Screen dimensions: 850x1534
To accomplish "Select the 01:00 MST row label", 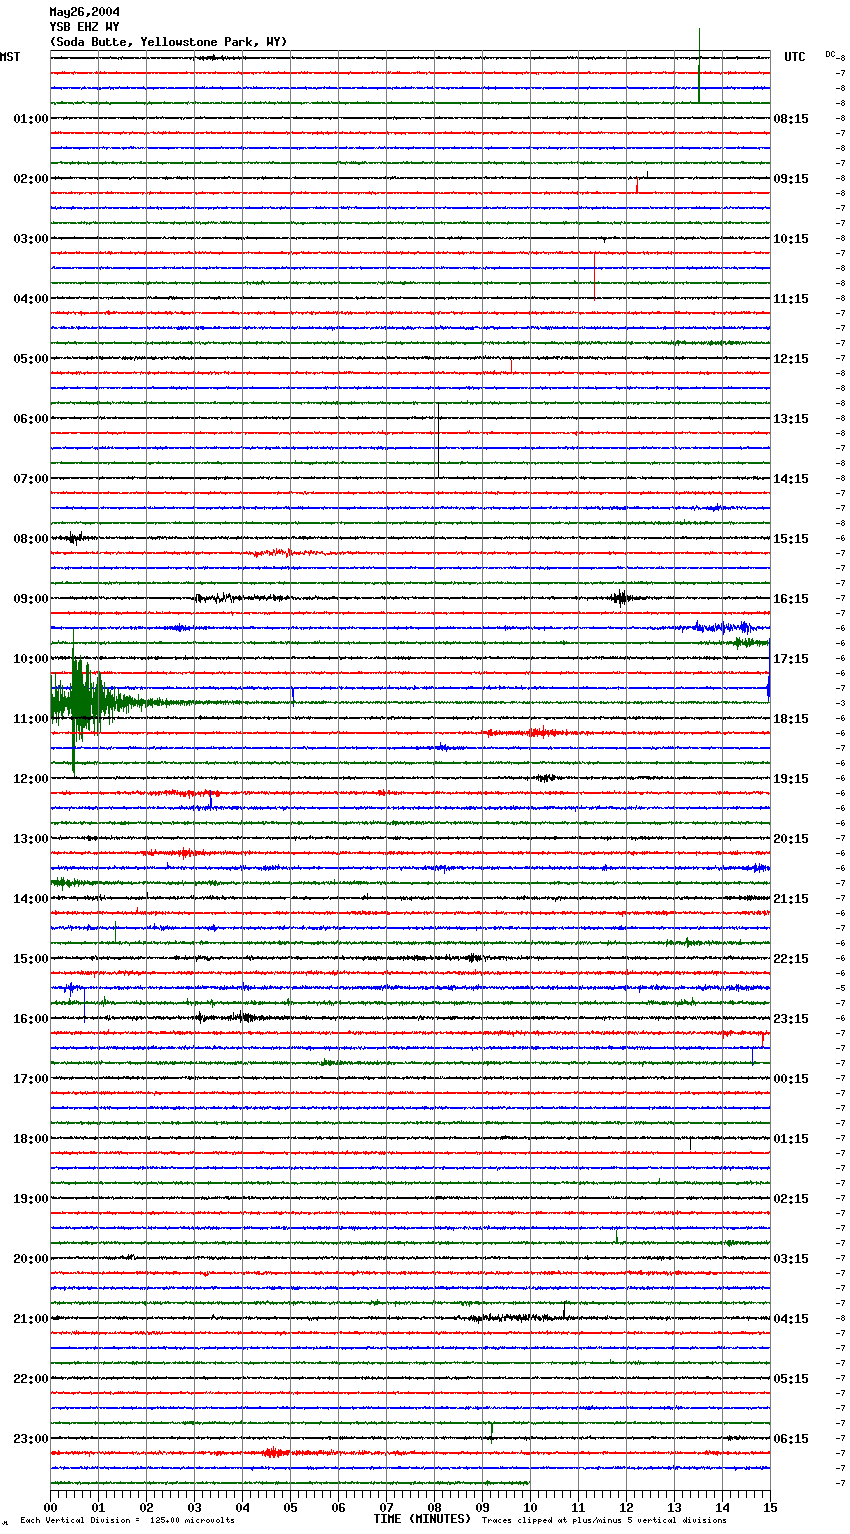I will pyautogui.click(x=31, y=119).
